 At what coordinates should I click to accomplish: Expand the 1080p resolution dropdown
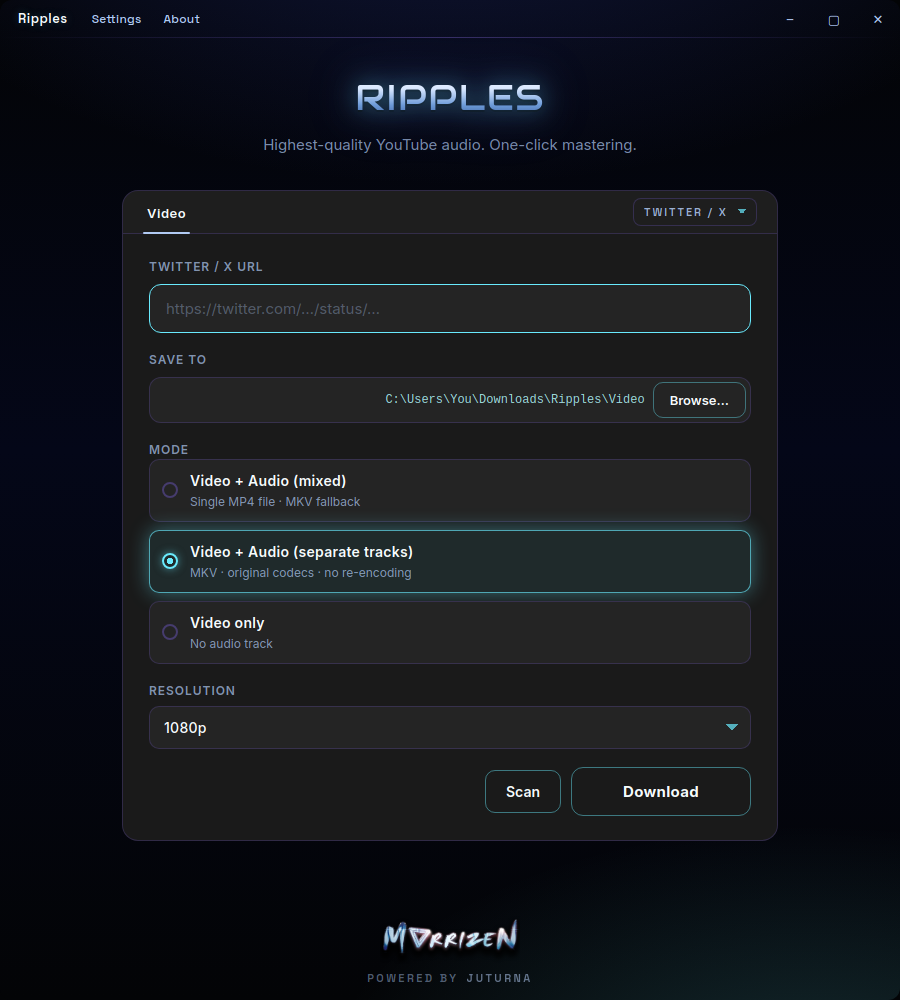coord(450,728)
